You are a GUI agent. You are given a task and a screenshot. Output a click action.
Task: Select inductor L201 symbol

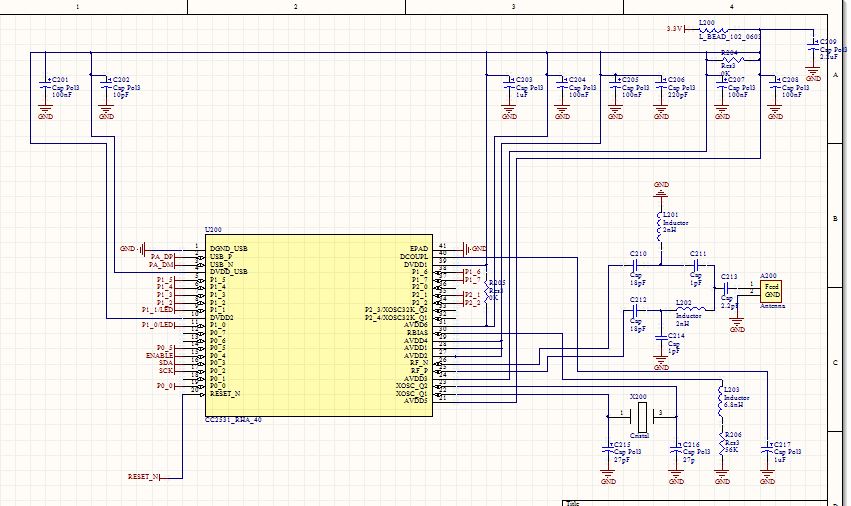[x=661, y=226]
